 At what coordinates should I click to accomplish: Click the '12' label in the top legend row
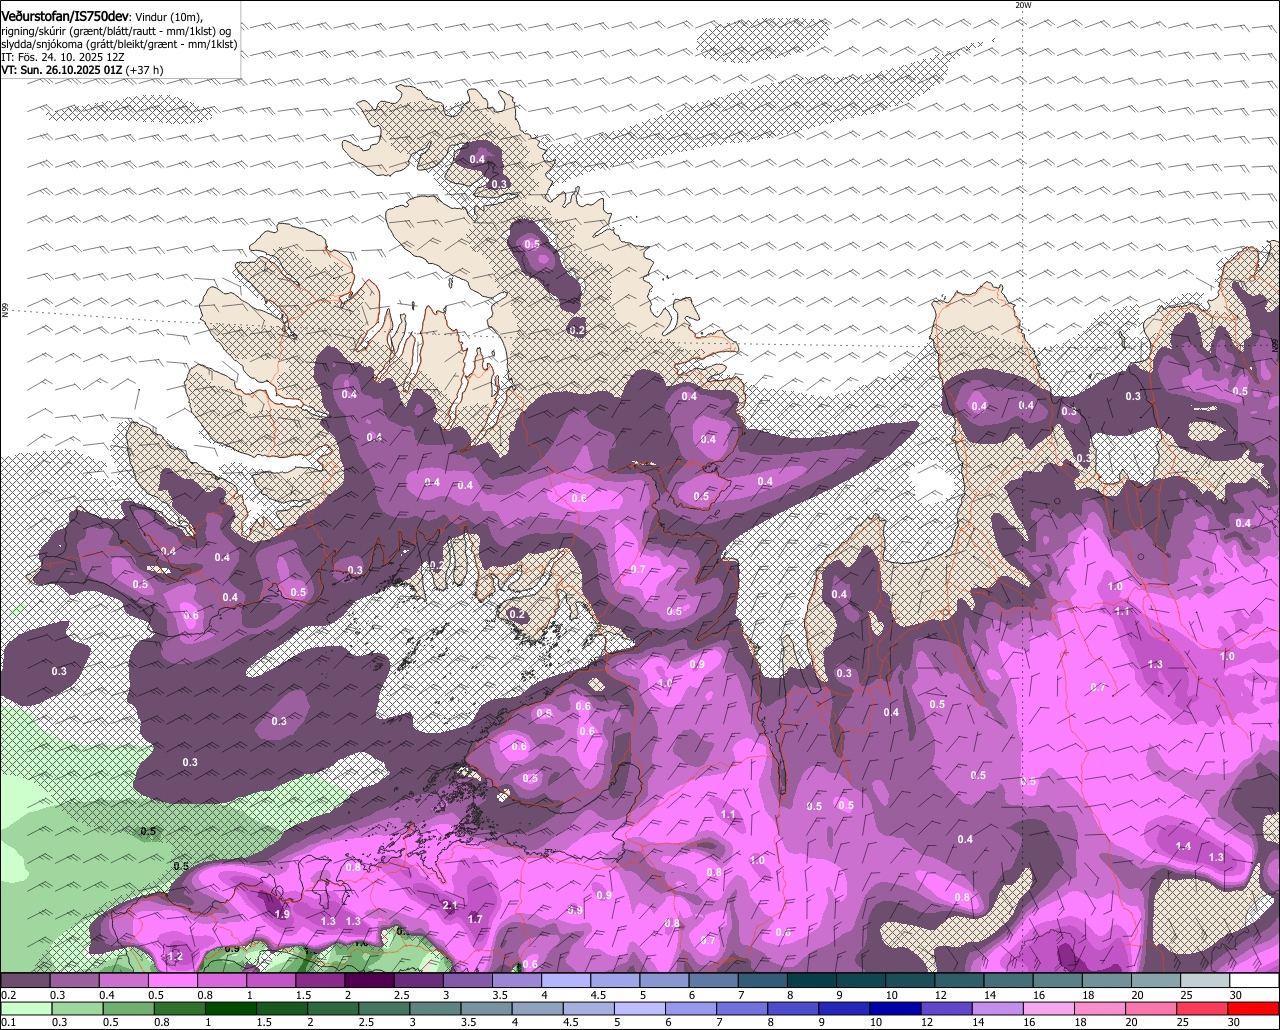(941, 995)
